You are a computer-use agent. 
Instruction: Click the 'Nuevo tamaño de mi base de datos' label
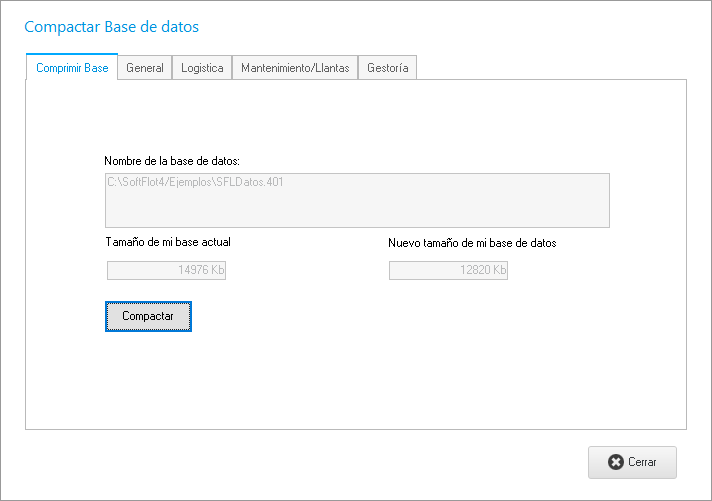tap(472, 243)
